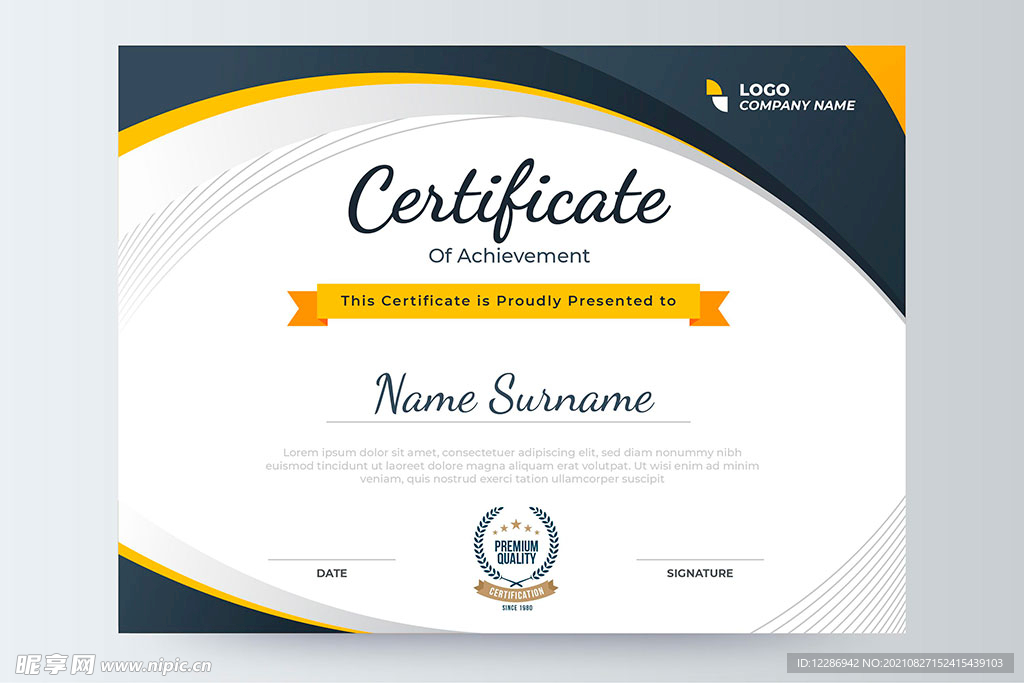
Task: Click the yellow Proudly Presented banner
Action: [x=508, y=301]
